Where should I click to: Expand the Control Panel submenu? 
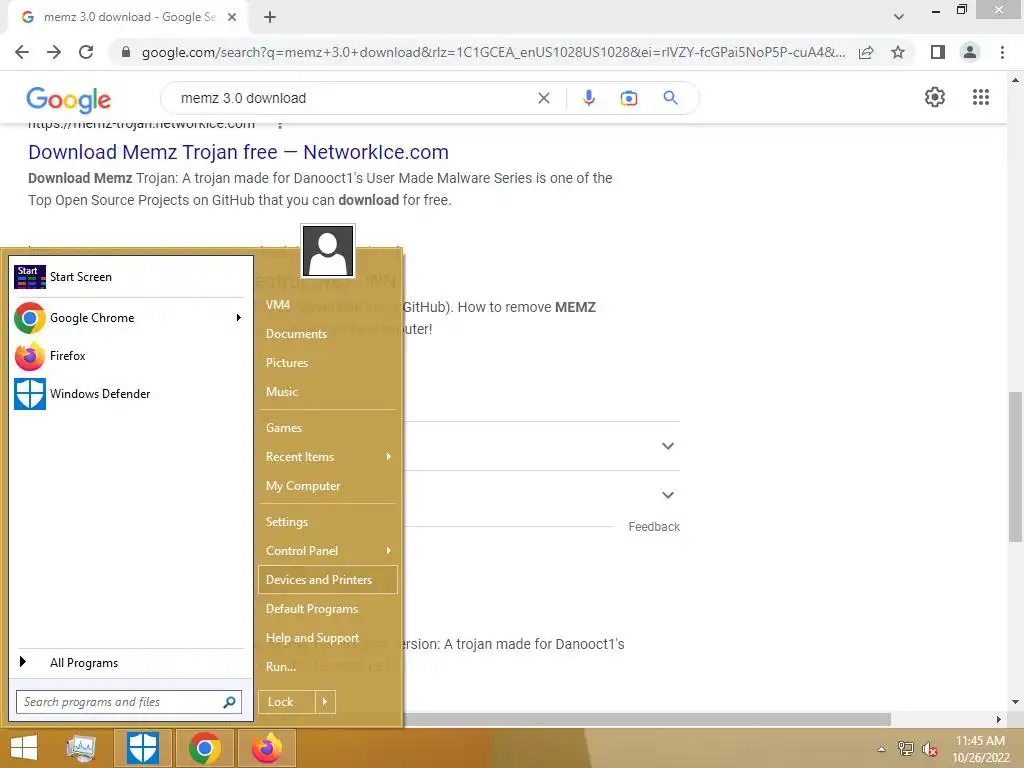point(389,551)
